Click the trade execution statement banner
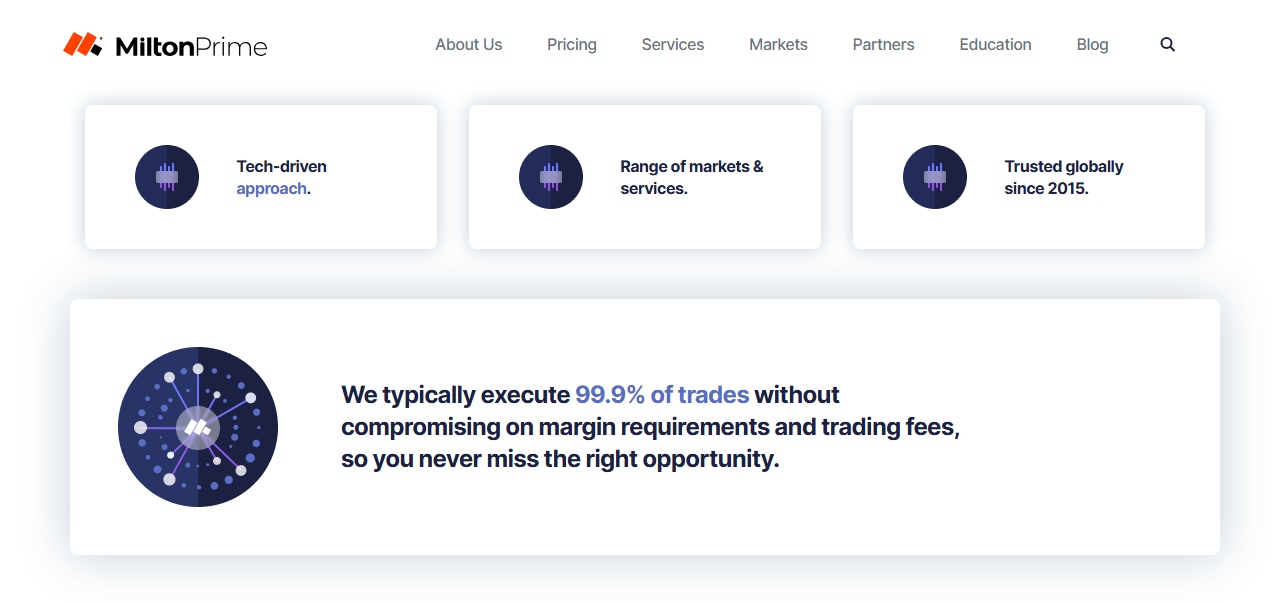This screenshot has height=604, width=1284. pos(645,427)
